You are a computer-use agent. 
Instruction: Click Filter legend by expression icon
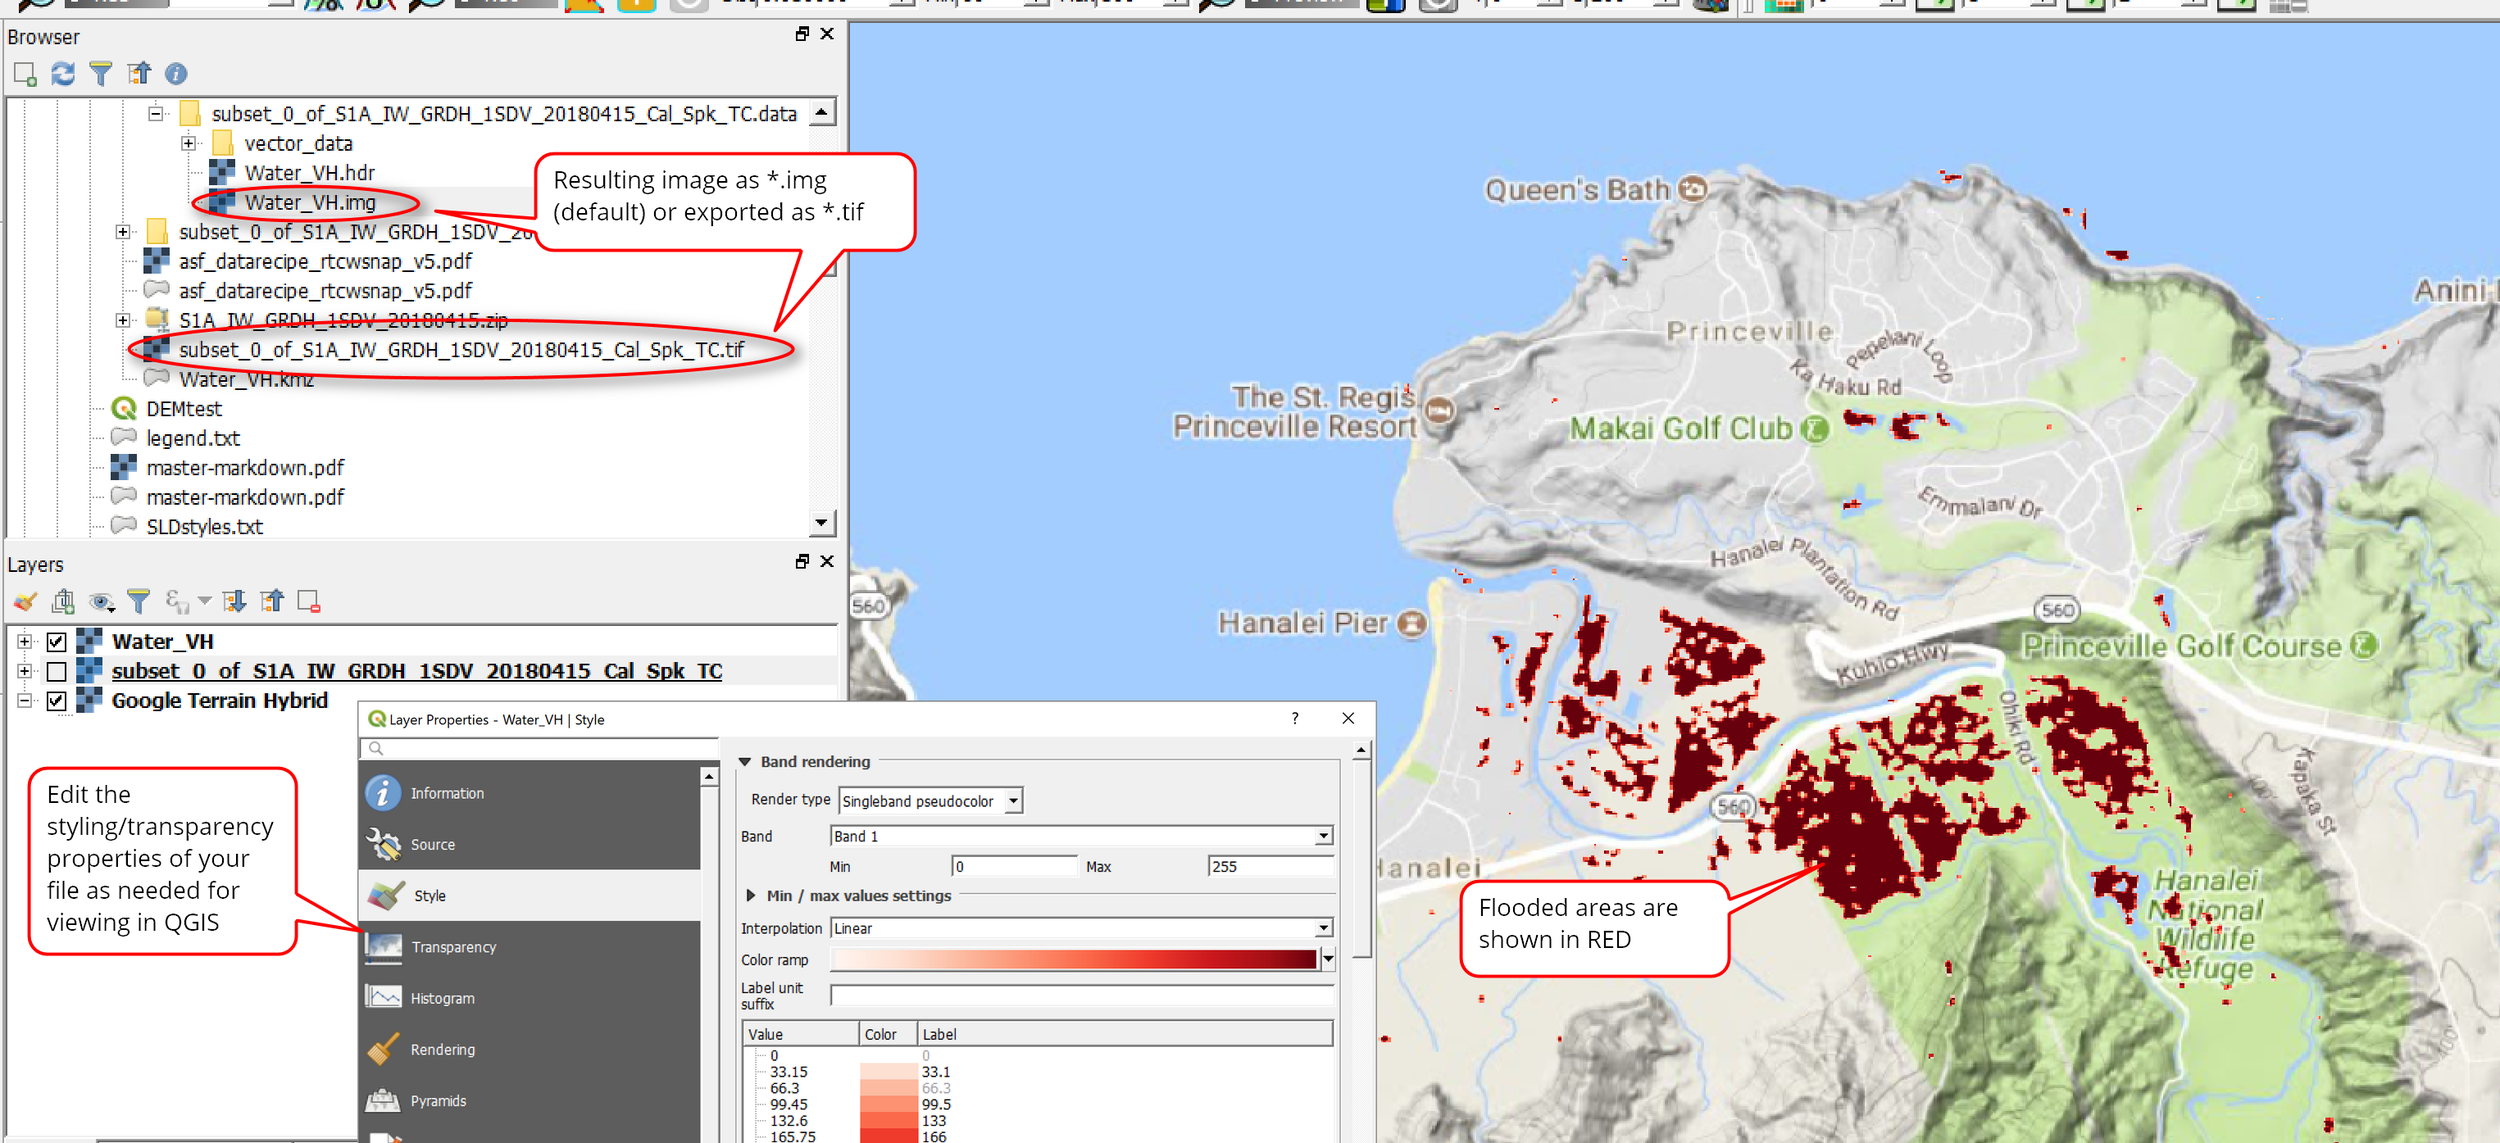177,601
